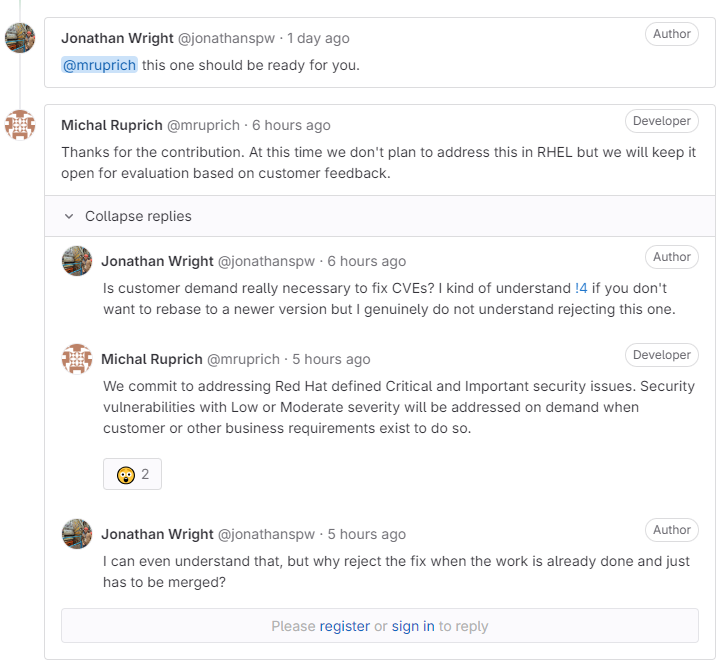Image resolution: width=728 pixels, height=668 pixels.
Task: Click Jonathan Wright's avatar on top comment
Action: 20,38
